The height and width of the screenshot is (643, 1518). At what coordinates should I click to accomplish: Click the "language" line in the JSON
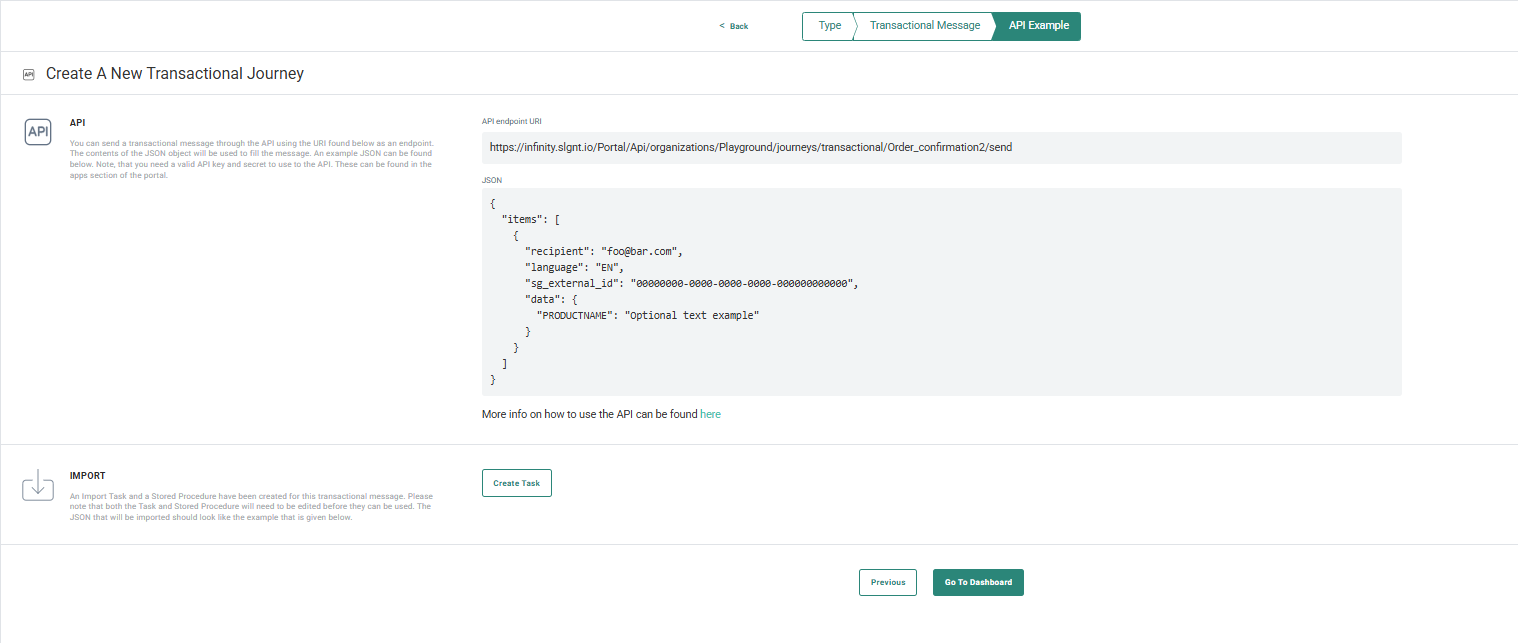[574, 267]
